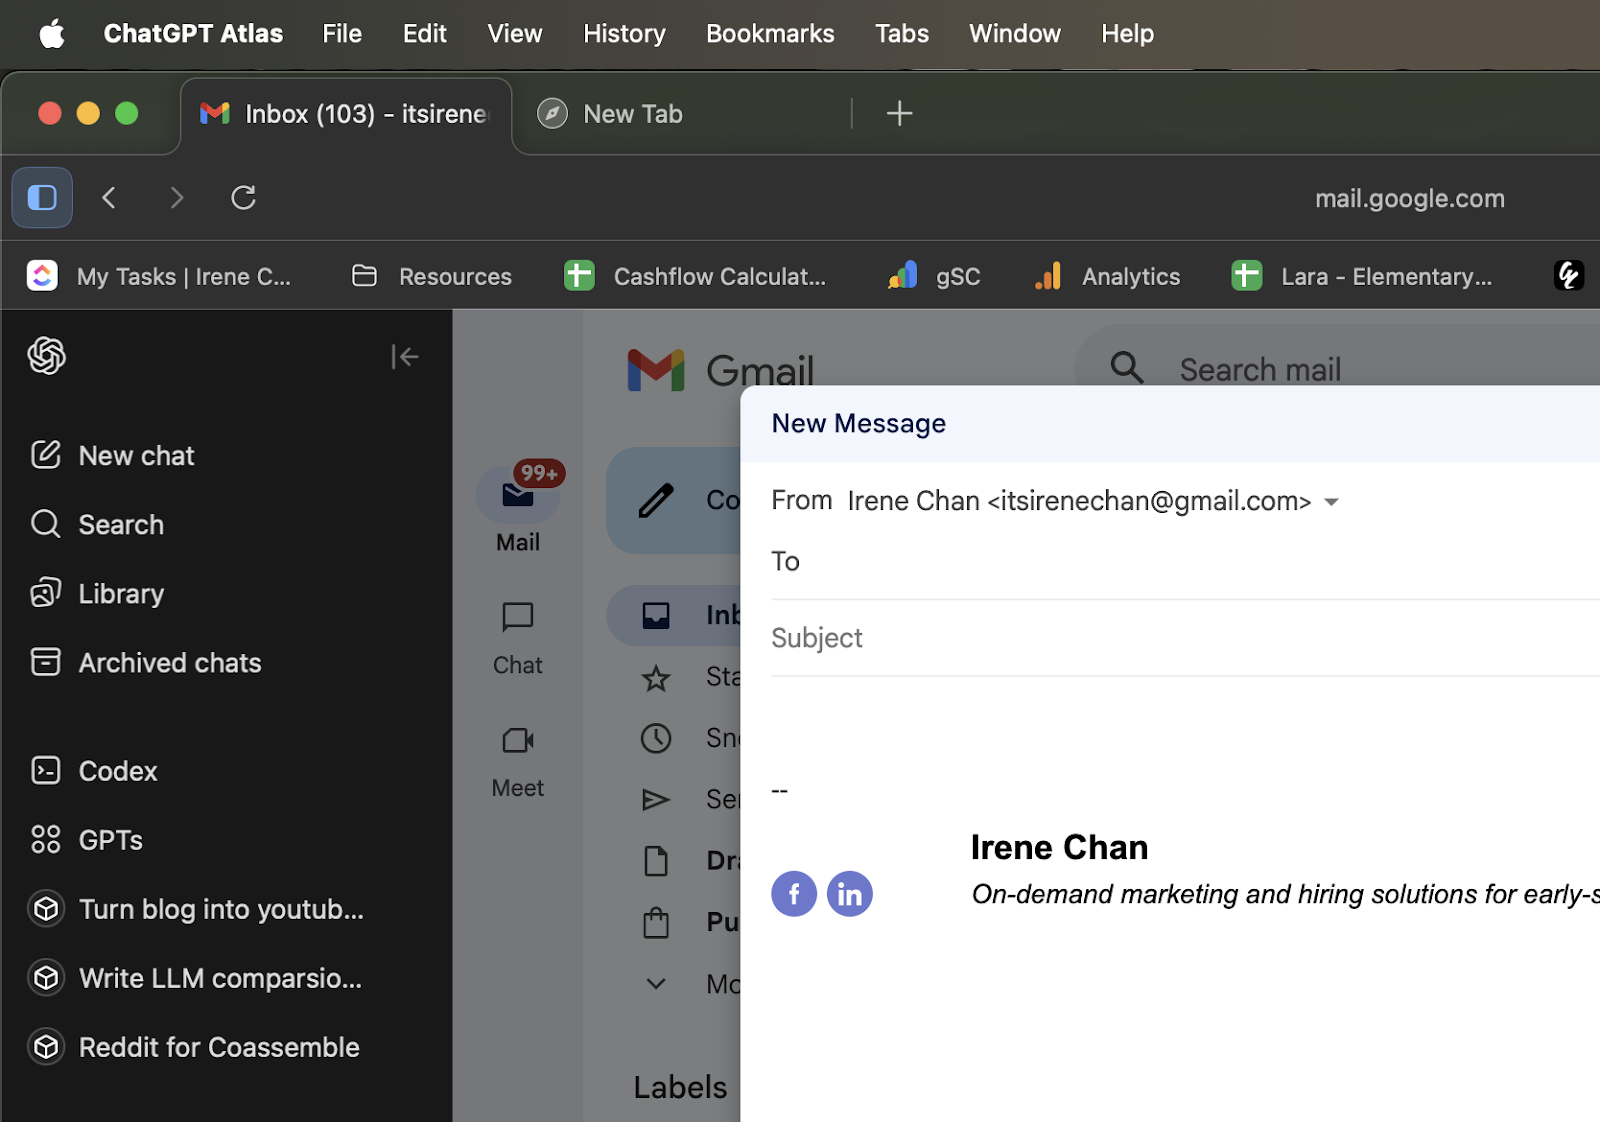This screenshot has height=1122, width=1600.
Task: Click the ChatGPT logo in the sidebar
Action: coord(47,355)
